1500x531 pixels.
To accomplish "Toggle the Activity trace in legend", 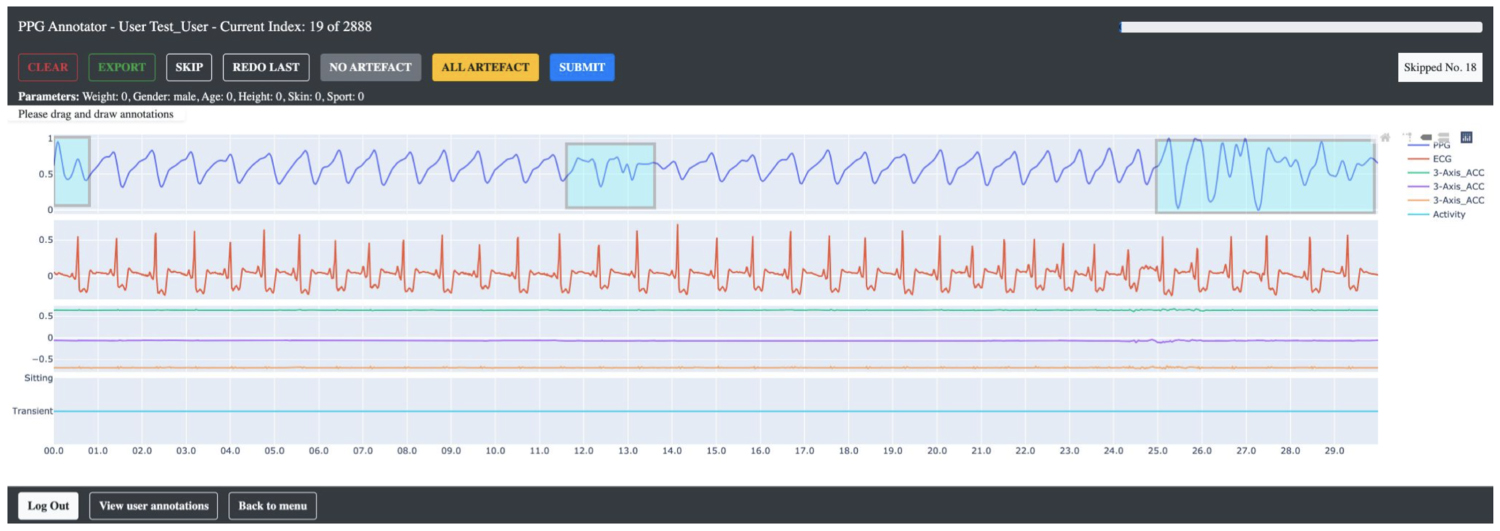I will [x=1448, y=214].
